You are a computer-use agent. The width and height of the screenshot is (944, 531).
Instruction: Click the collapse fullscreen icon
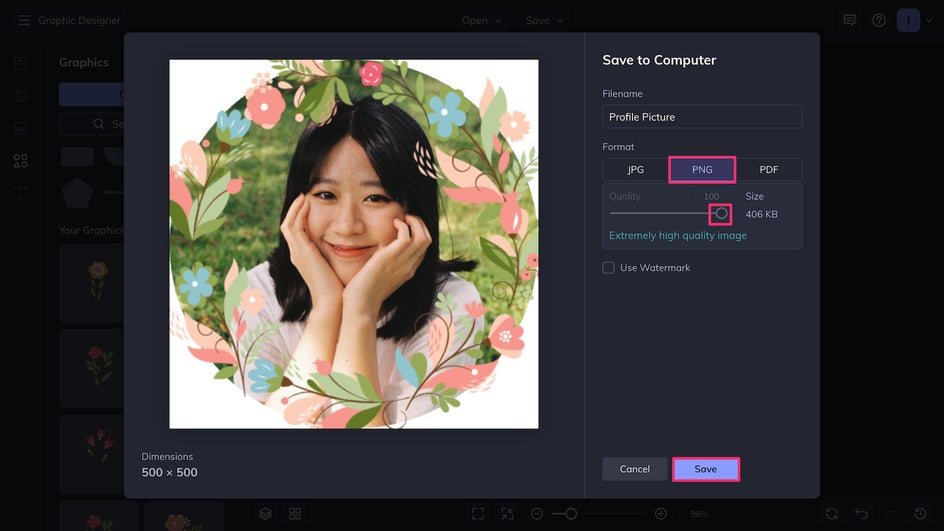click(x=508, y=514)
